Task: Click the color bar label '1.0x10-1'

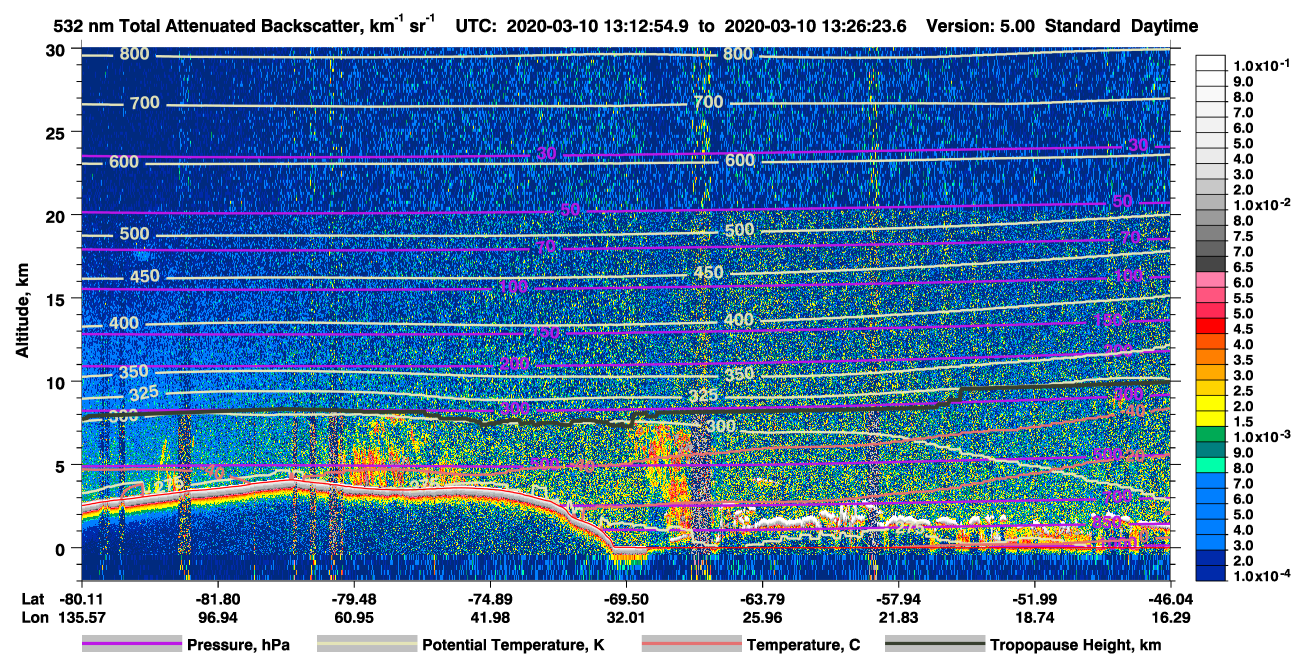Action: point(1261,65)
